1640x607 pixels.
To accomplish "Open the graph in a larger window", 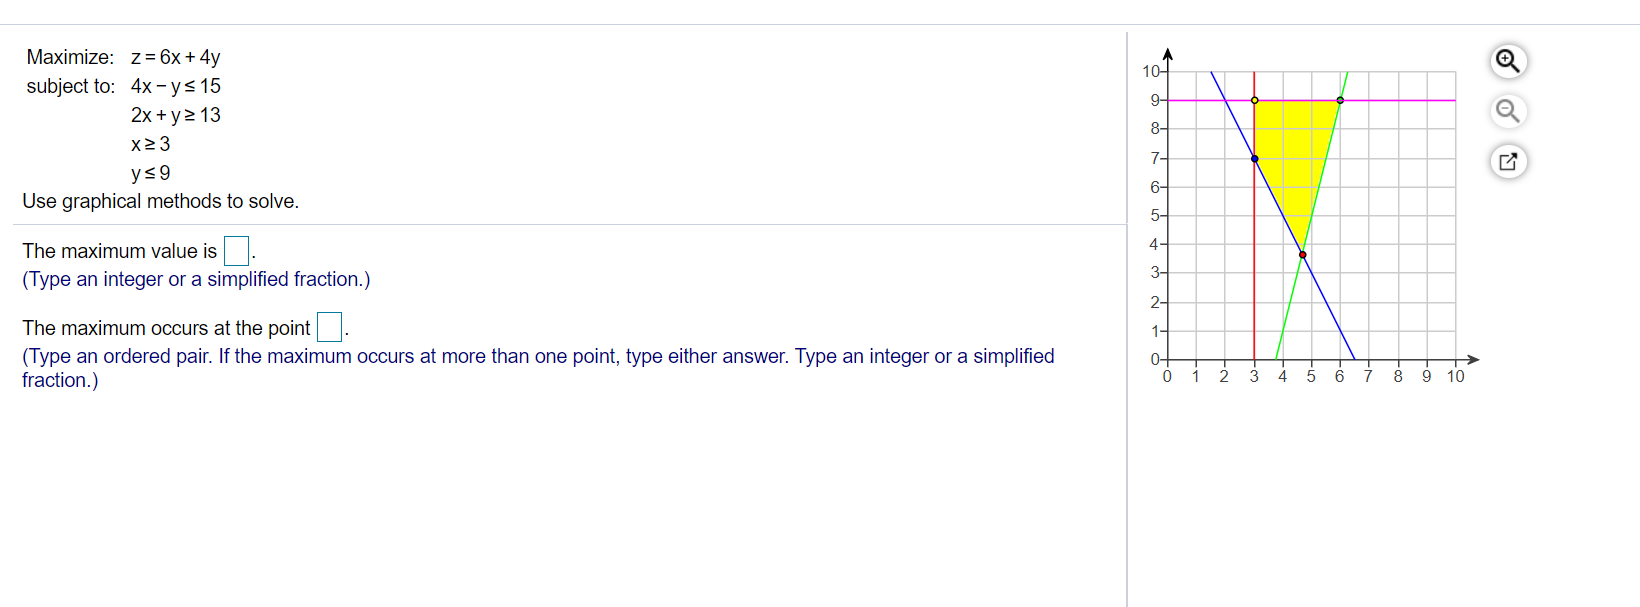I will coord(1508,161).
